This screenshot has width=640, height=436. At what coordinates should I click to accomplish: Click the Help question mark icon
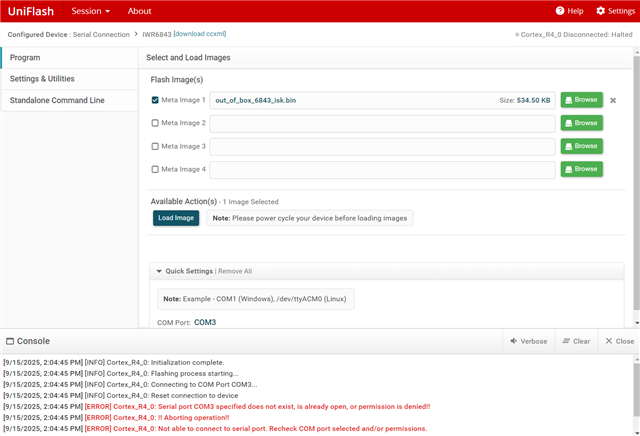560,11
